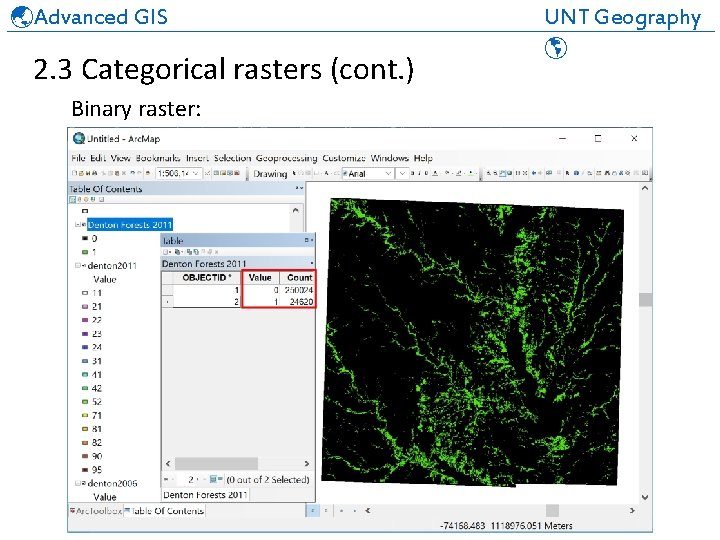Open the Drawing dropdown menu
Viewport: 720px width, 540px height.
(270, 174)
